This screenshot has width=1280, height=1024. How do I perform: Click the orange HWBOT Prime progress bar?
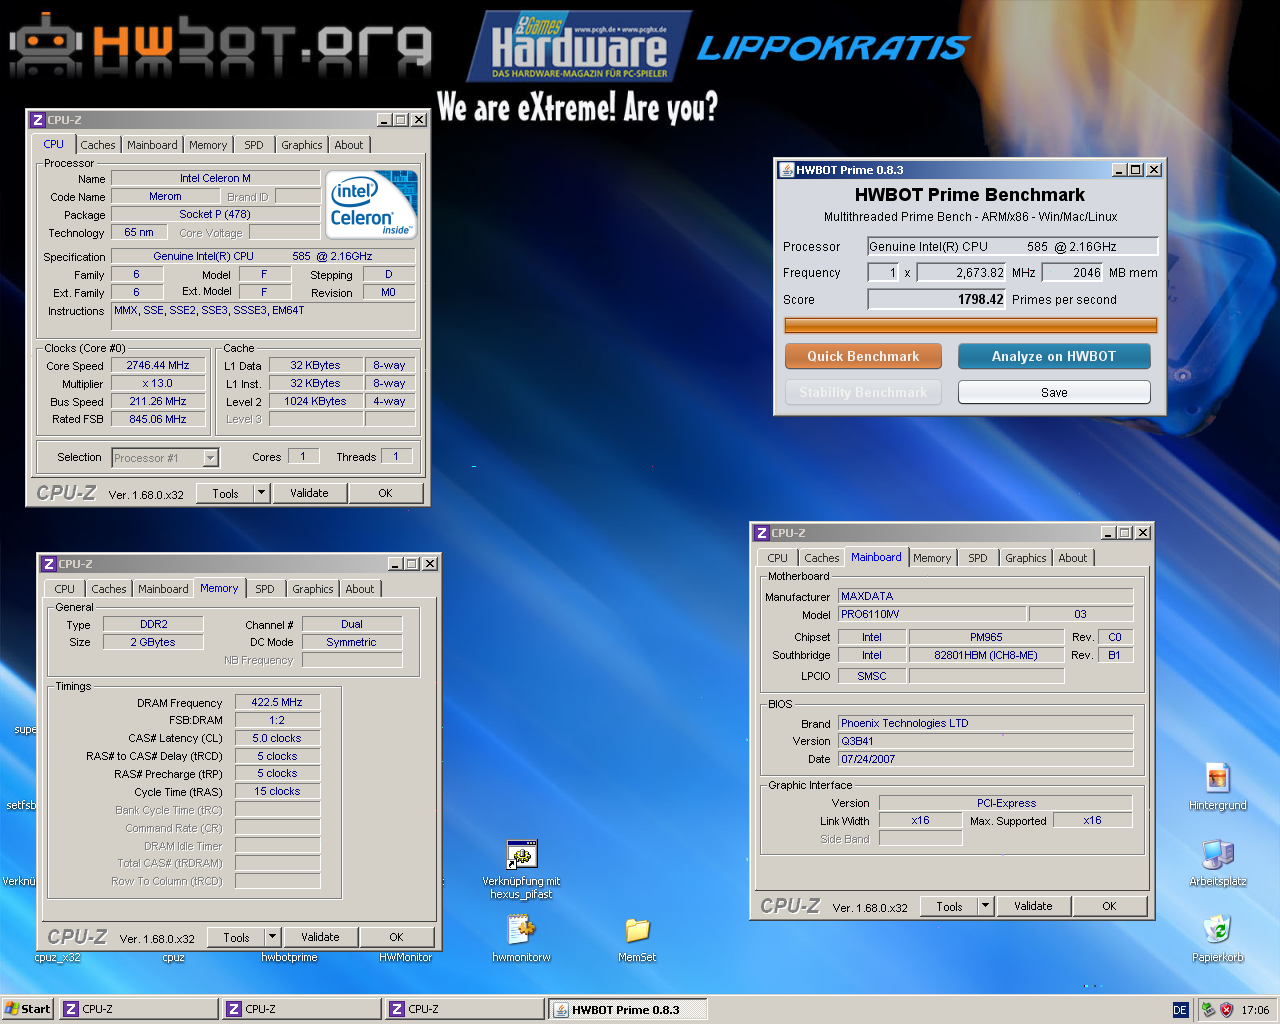(971, 325)
